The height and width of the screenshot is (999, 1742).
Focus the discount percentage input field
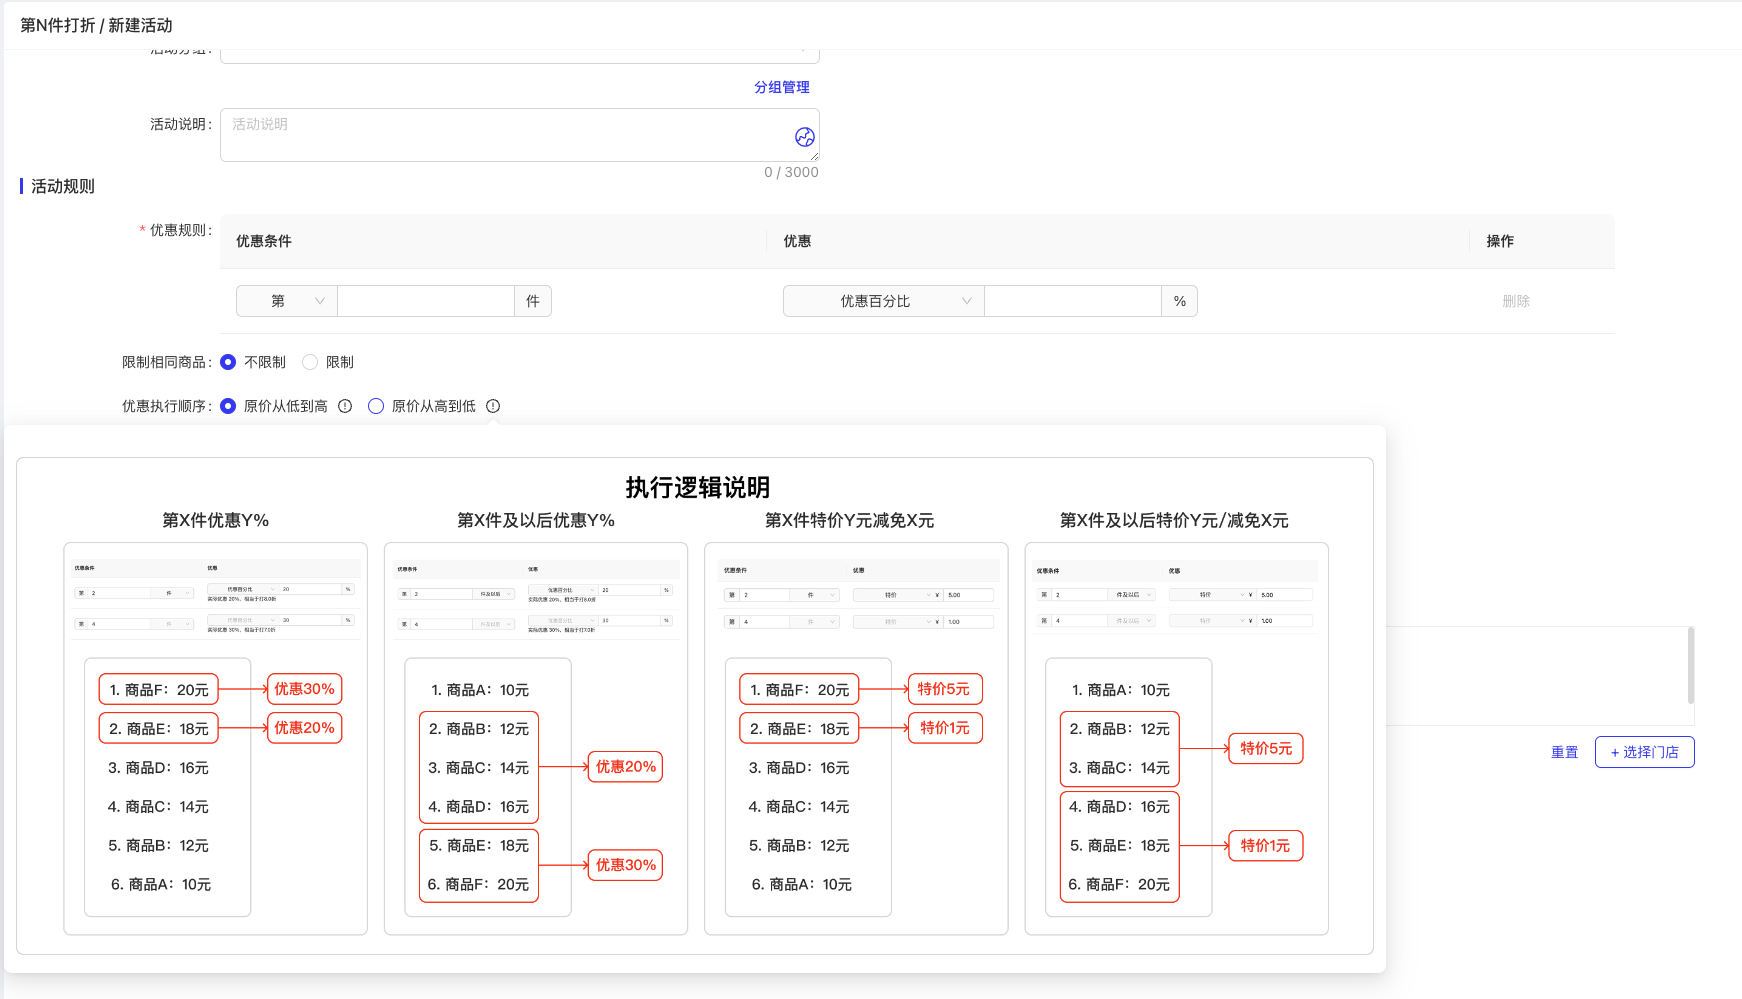(1072, 301)
